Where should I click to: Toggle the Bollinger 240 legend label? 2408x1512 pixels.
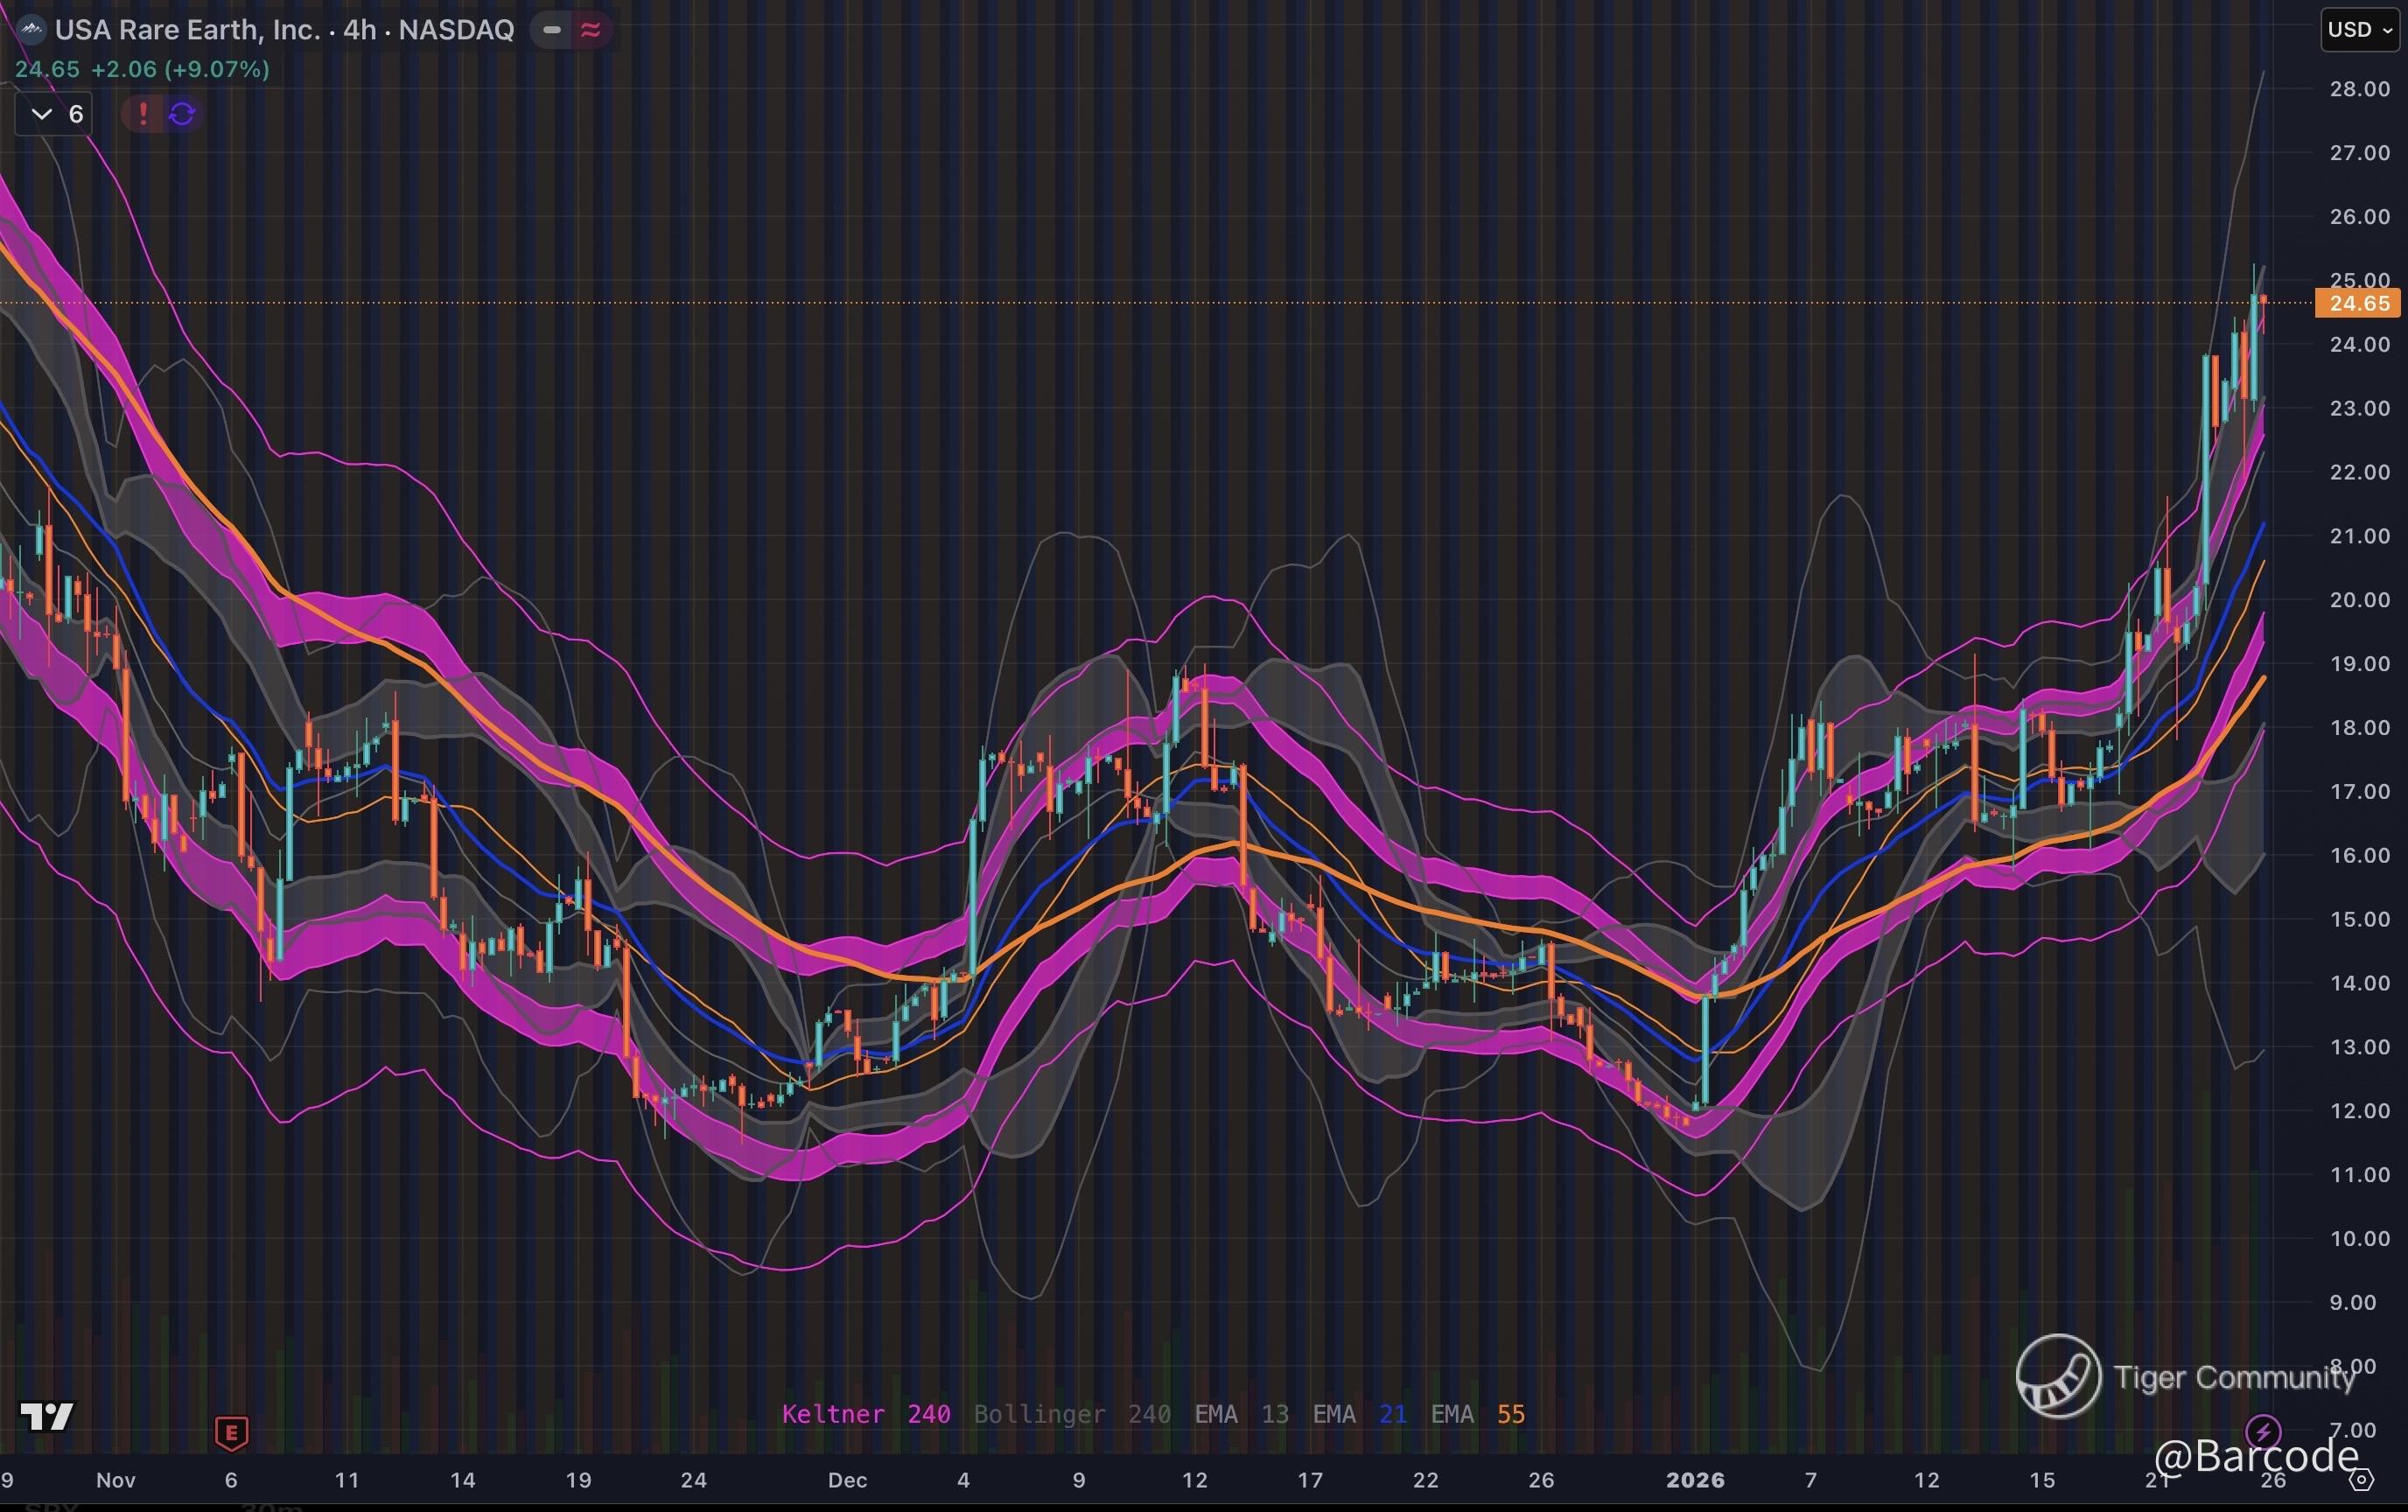point(1072,1414)
